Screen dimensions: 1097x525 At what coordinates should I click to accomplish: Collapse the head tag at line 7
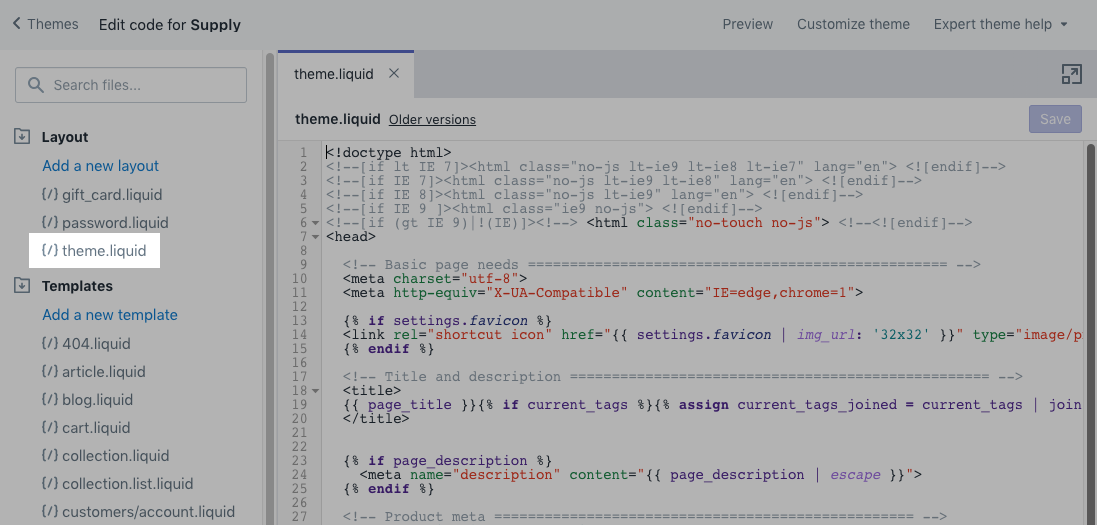click(316, 237)
